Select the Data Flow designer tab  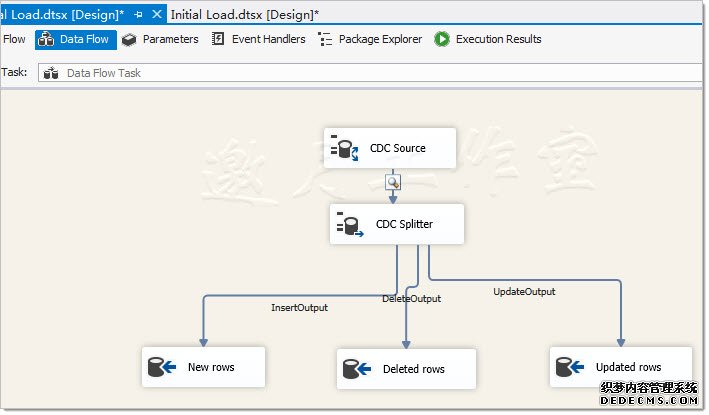76,39
